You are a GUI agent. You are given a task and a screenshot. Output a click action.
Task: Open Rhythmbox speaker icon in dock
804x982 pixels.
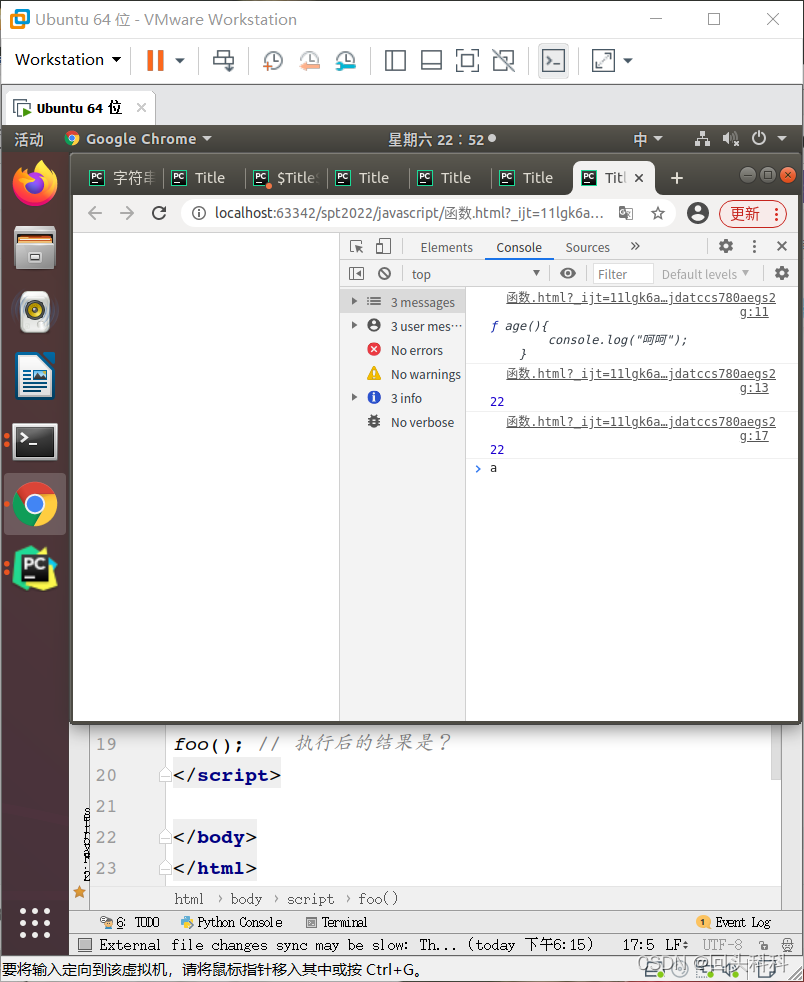35,311
